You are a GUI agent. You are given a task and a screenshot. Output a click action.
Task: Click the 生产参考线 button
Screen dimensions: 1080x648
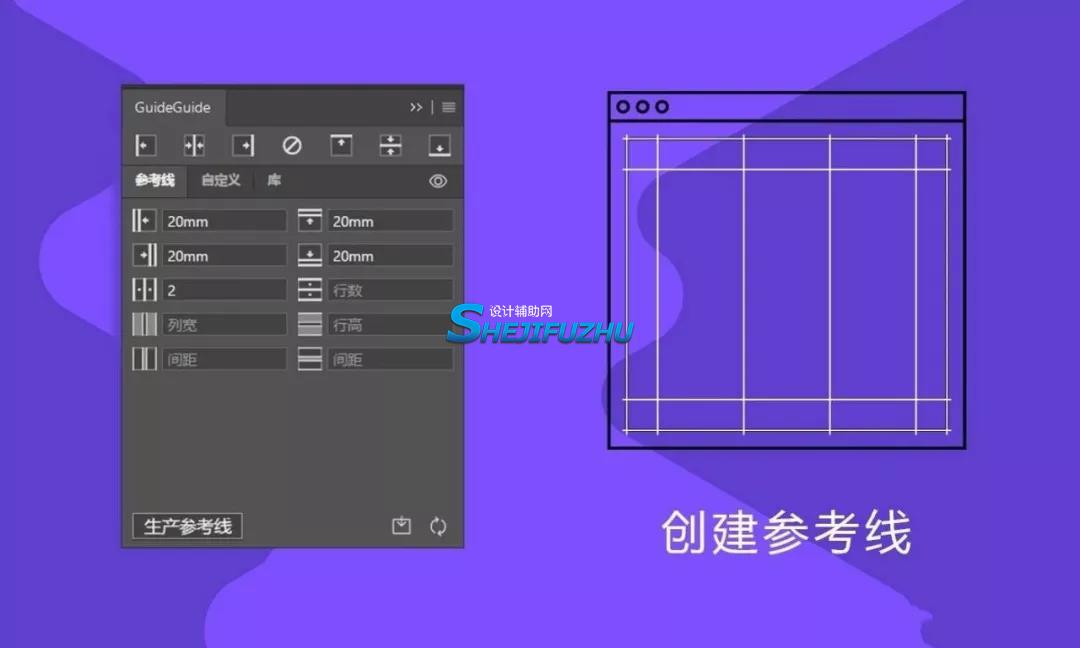tap(187, 526)
